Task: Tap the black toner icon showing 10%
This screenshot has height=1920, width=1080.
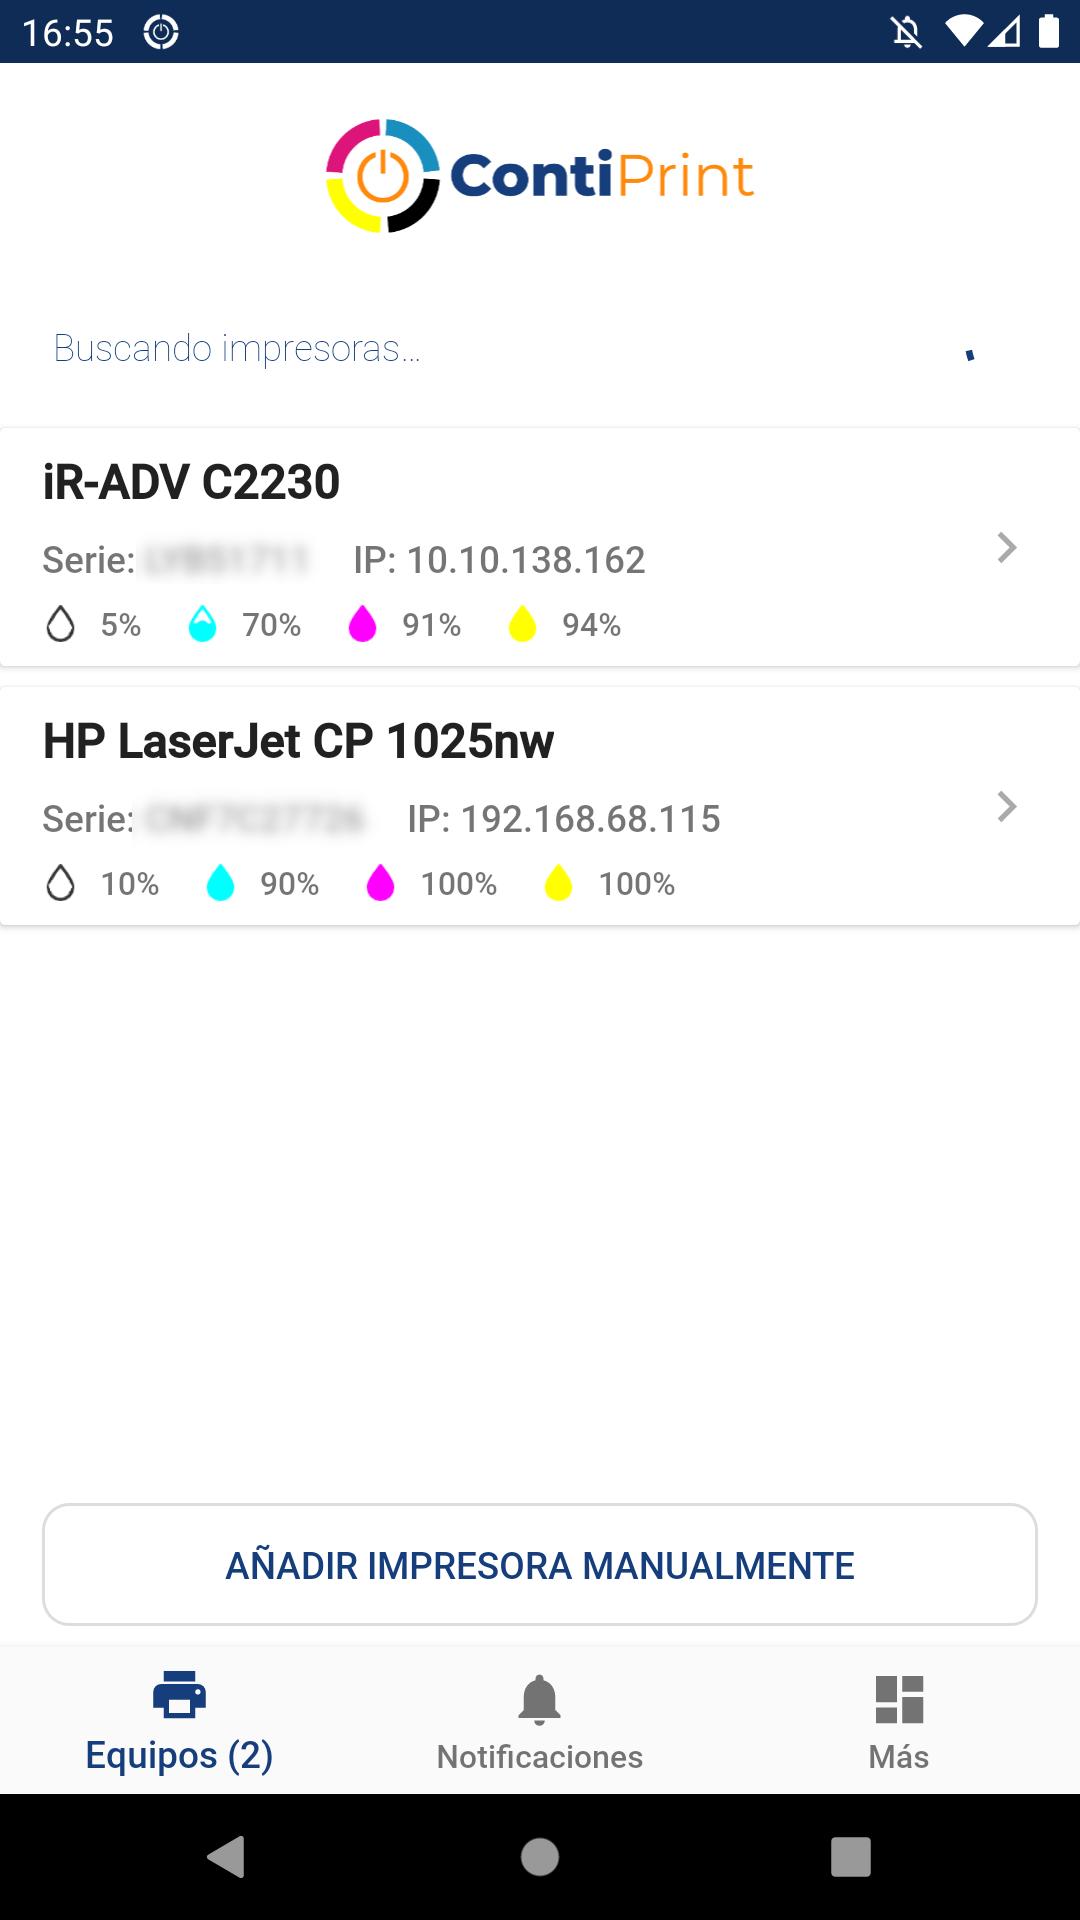Action: 61,883
